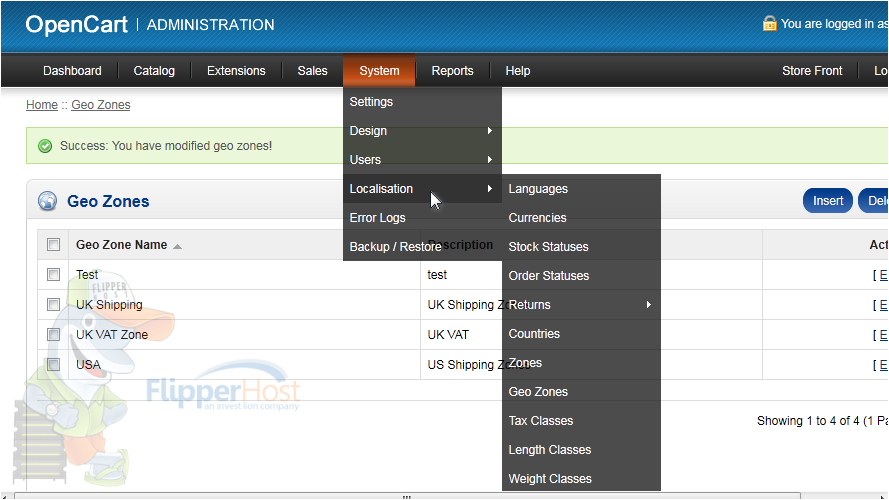Screen dimensions: 889x500
Task: Click the globe icon beside Geo Zones heading
Action: click(x=48, y=201)
